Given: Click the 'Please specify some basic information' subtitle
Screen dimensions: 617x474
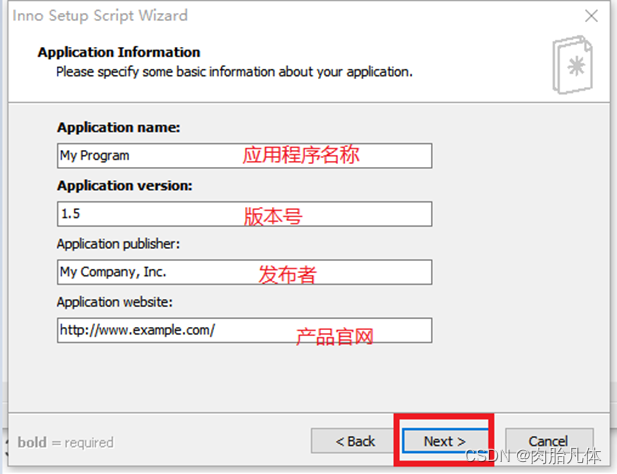Looking at the screenshot, I should pyautogui.click(x=234, y=72).
